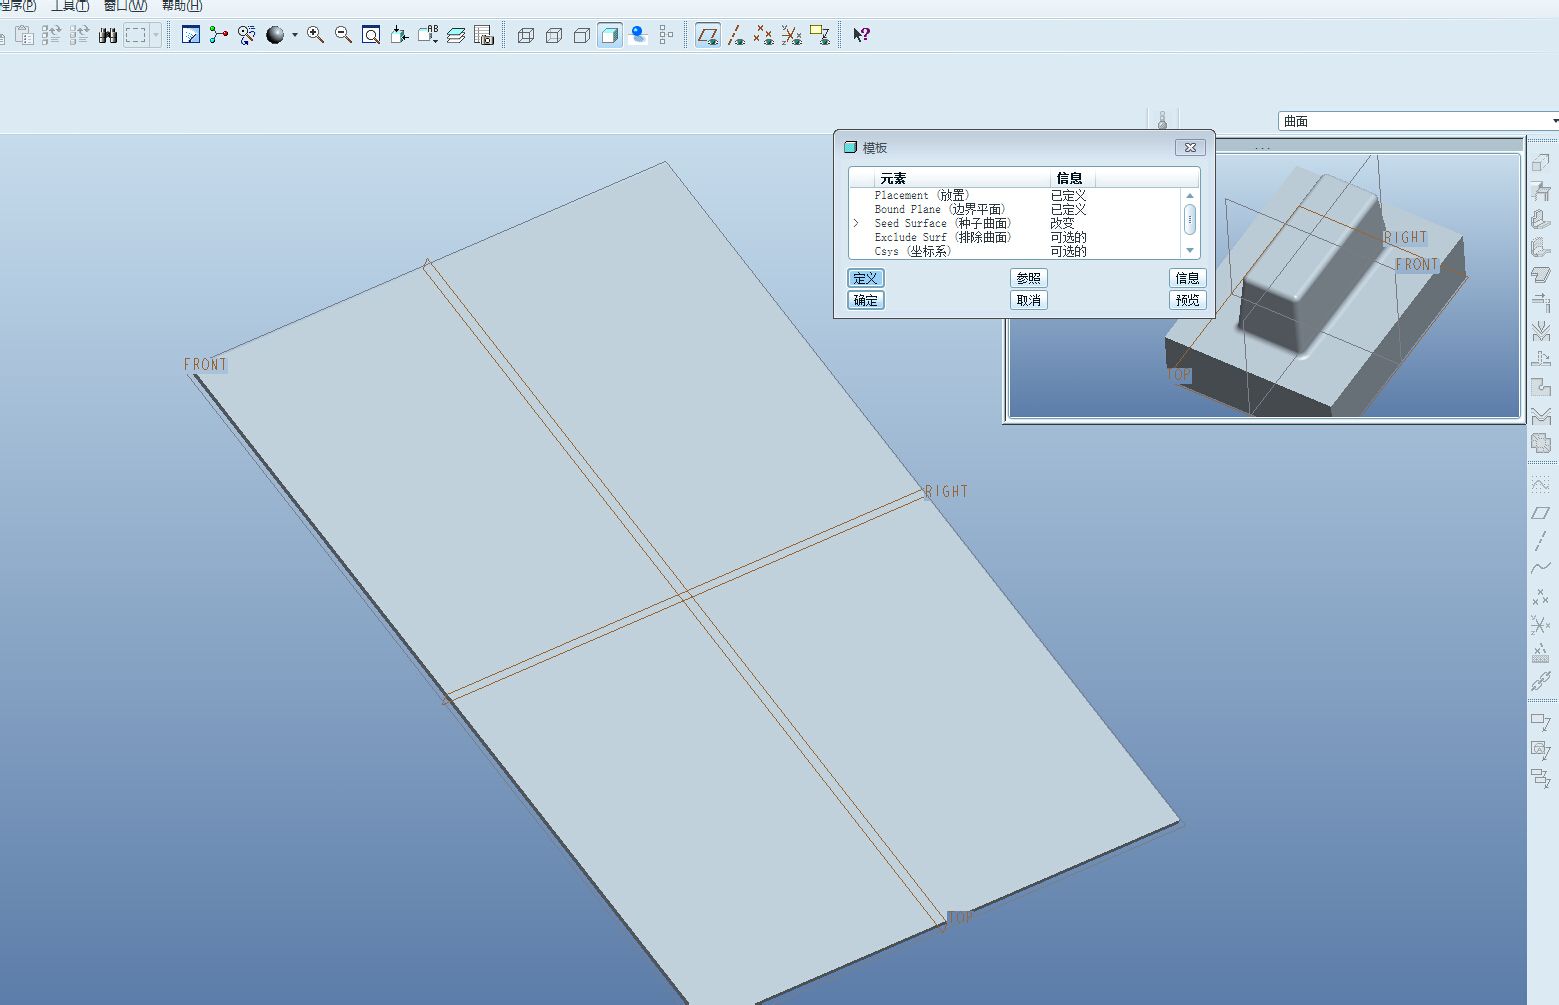Open the 工具(T) menu
This screenshot has width=1559, height=1005.
pos(69,6)
